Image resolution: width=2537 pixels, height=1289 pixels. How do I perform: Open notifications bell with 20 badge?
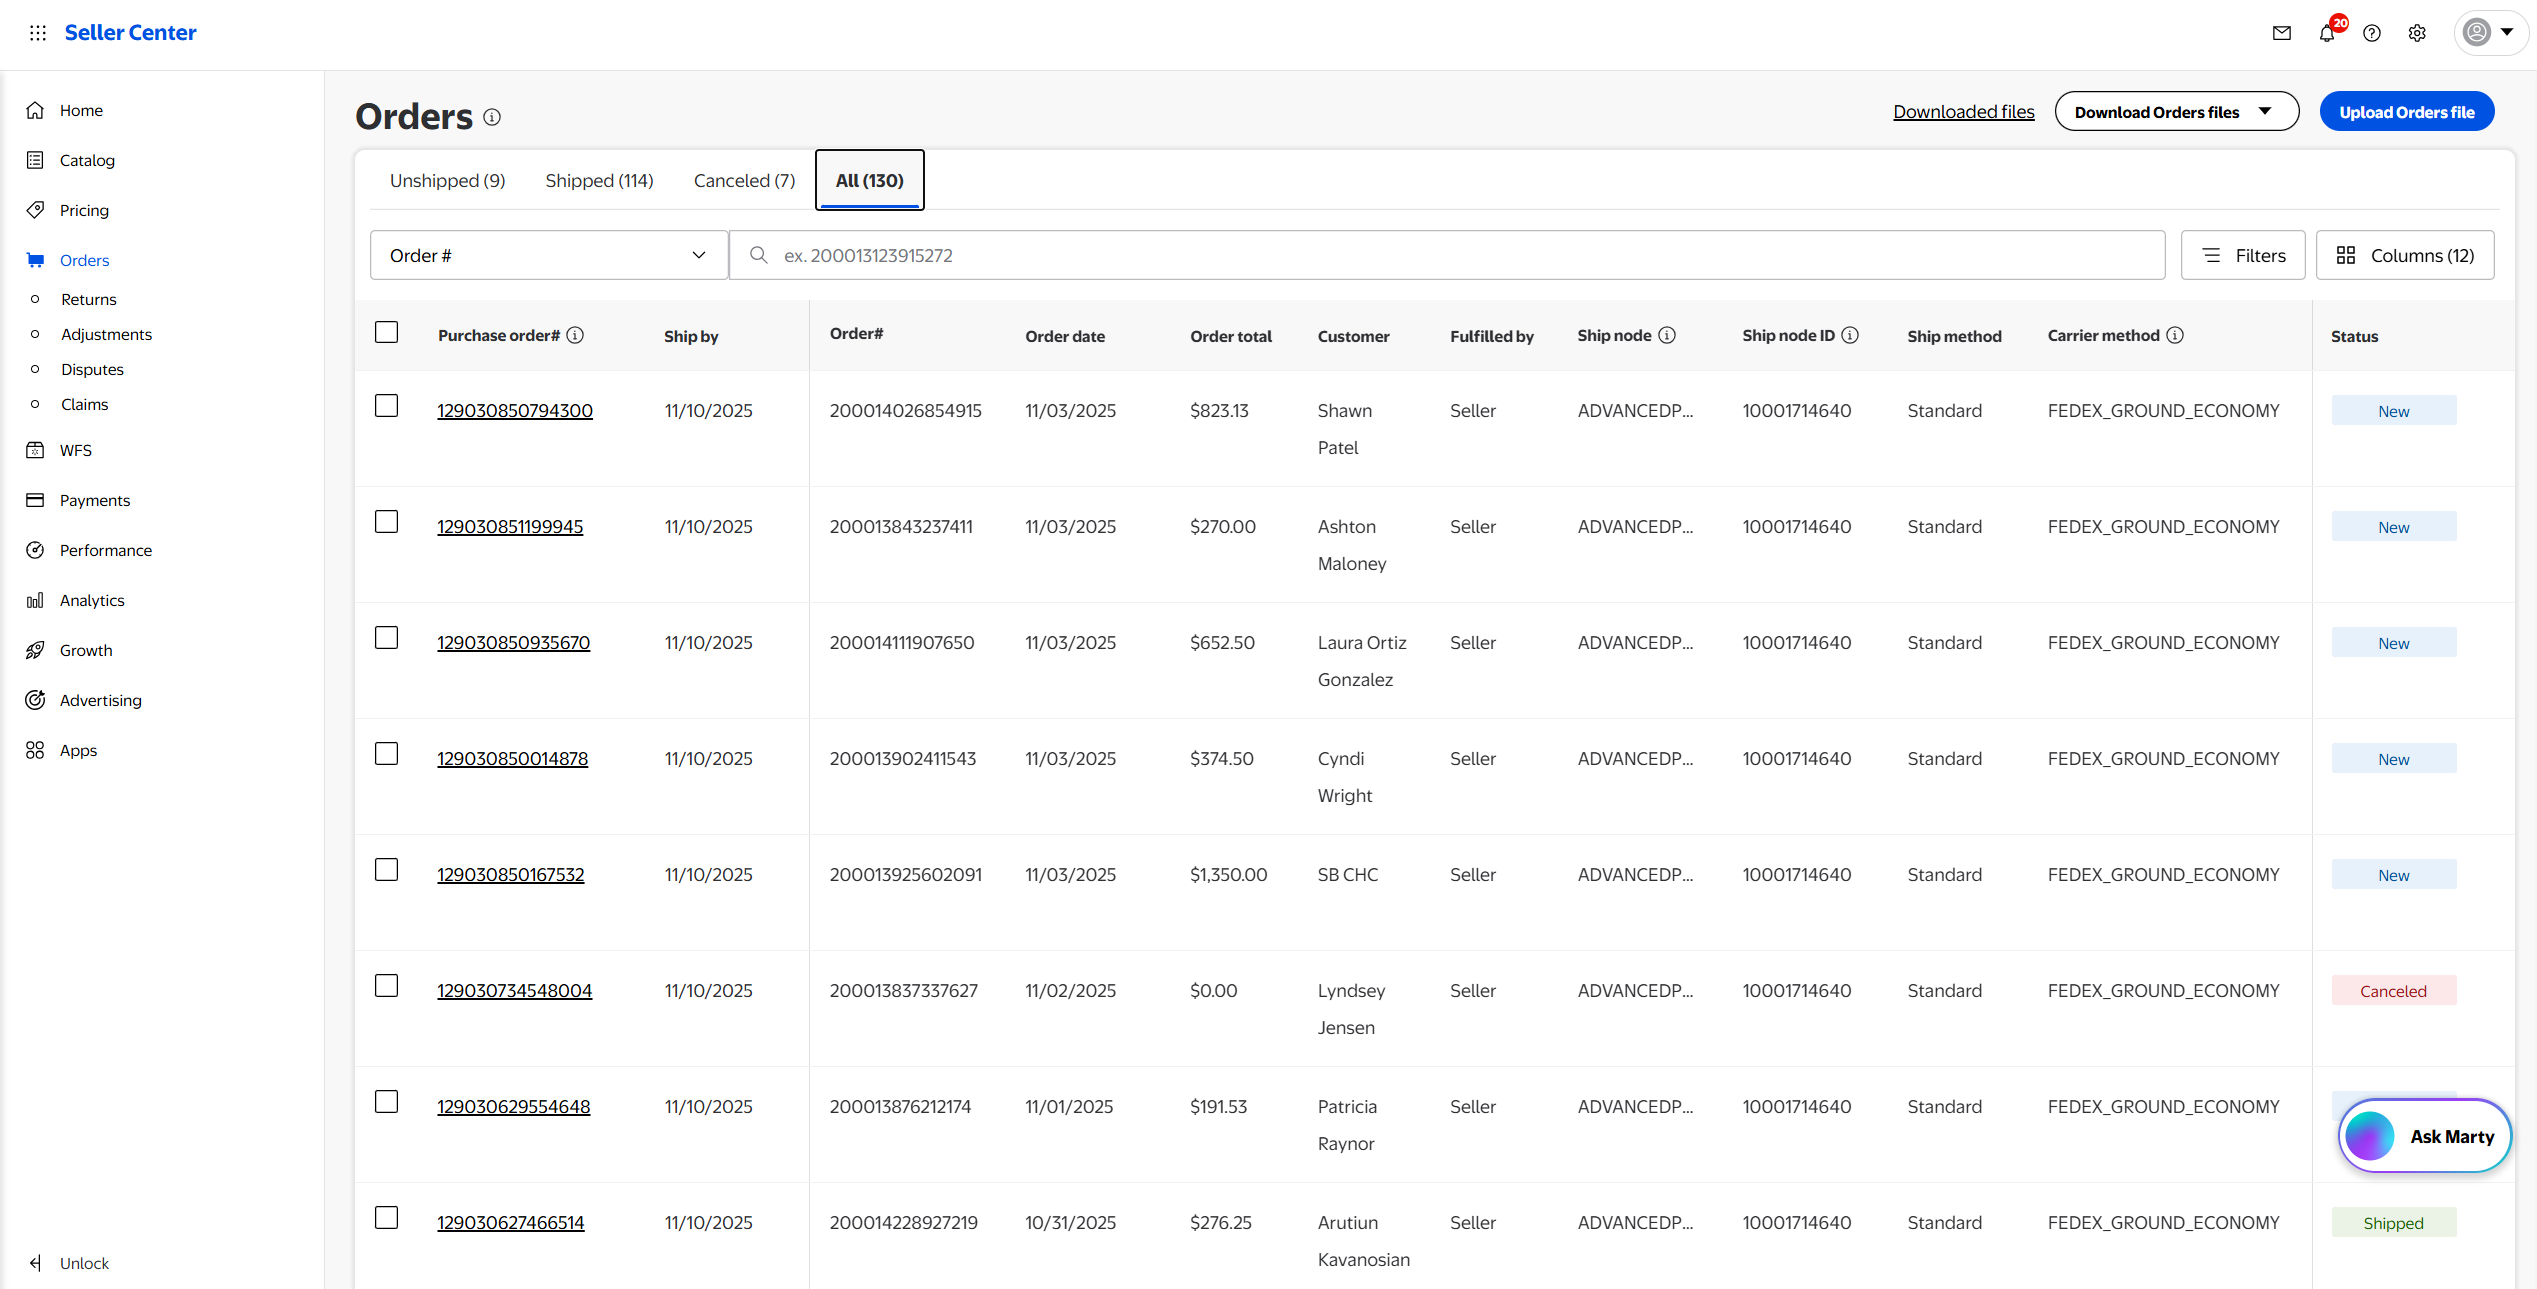pyautogui.click(x=2328, y=32)
